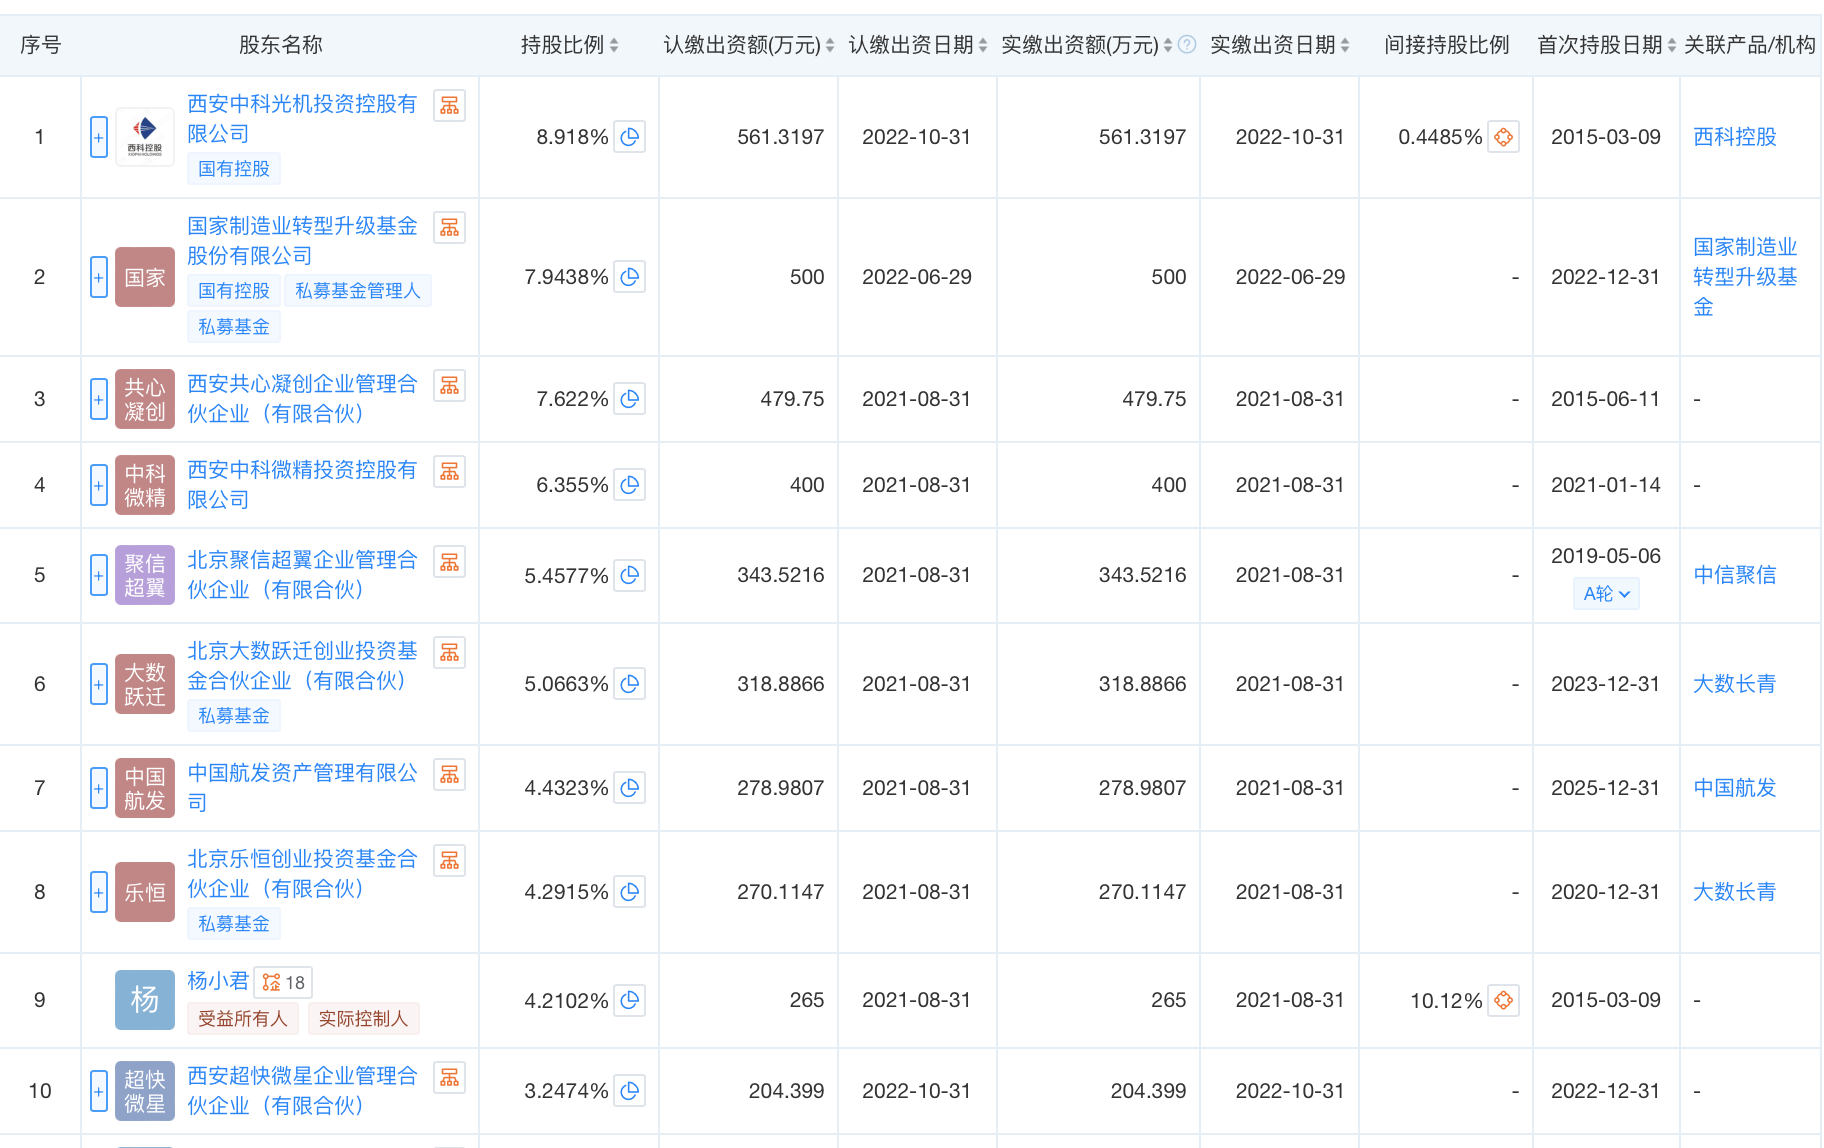Open related institution 中信聚信
The width and height of the screenshot is (1824, 1148).
pos(1735,575)
